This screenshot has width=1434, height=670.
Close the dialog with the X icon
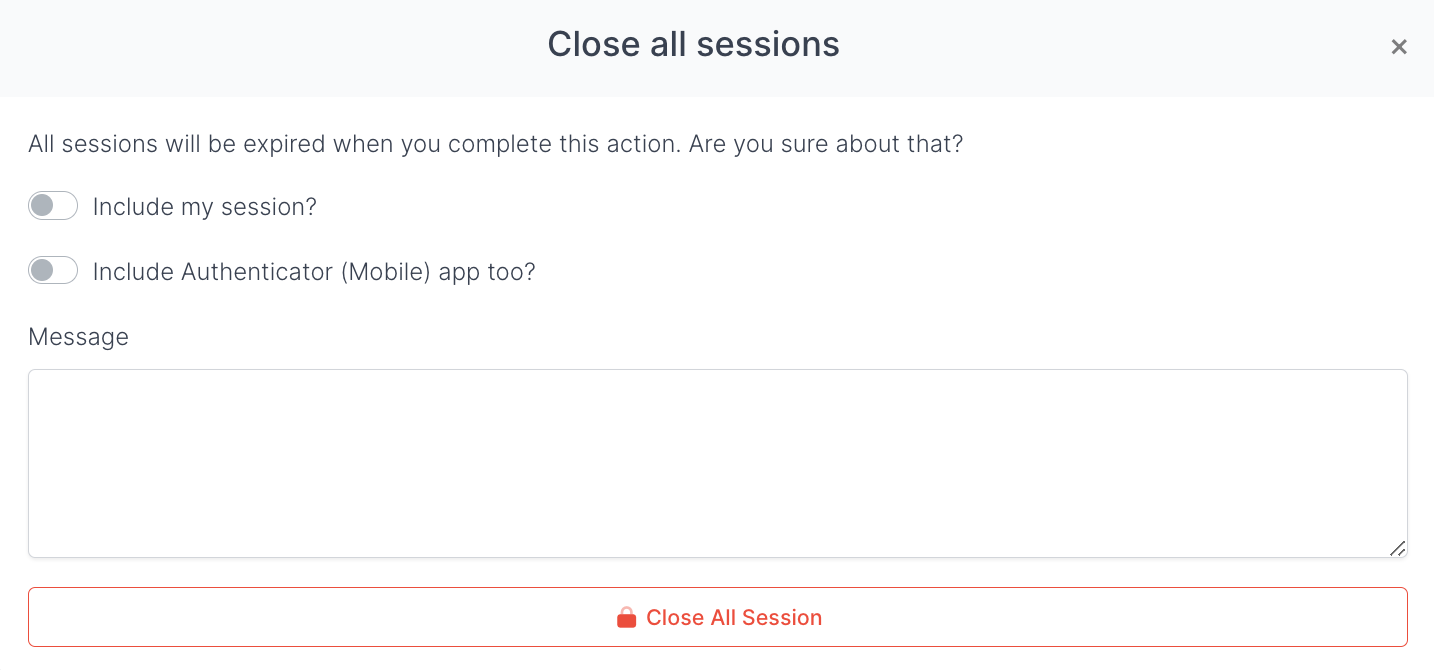[x=1399, y=47]
